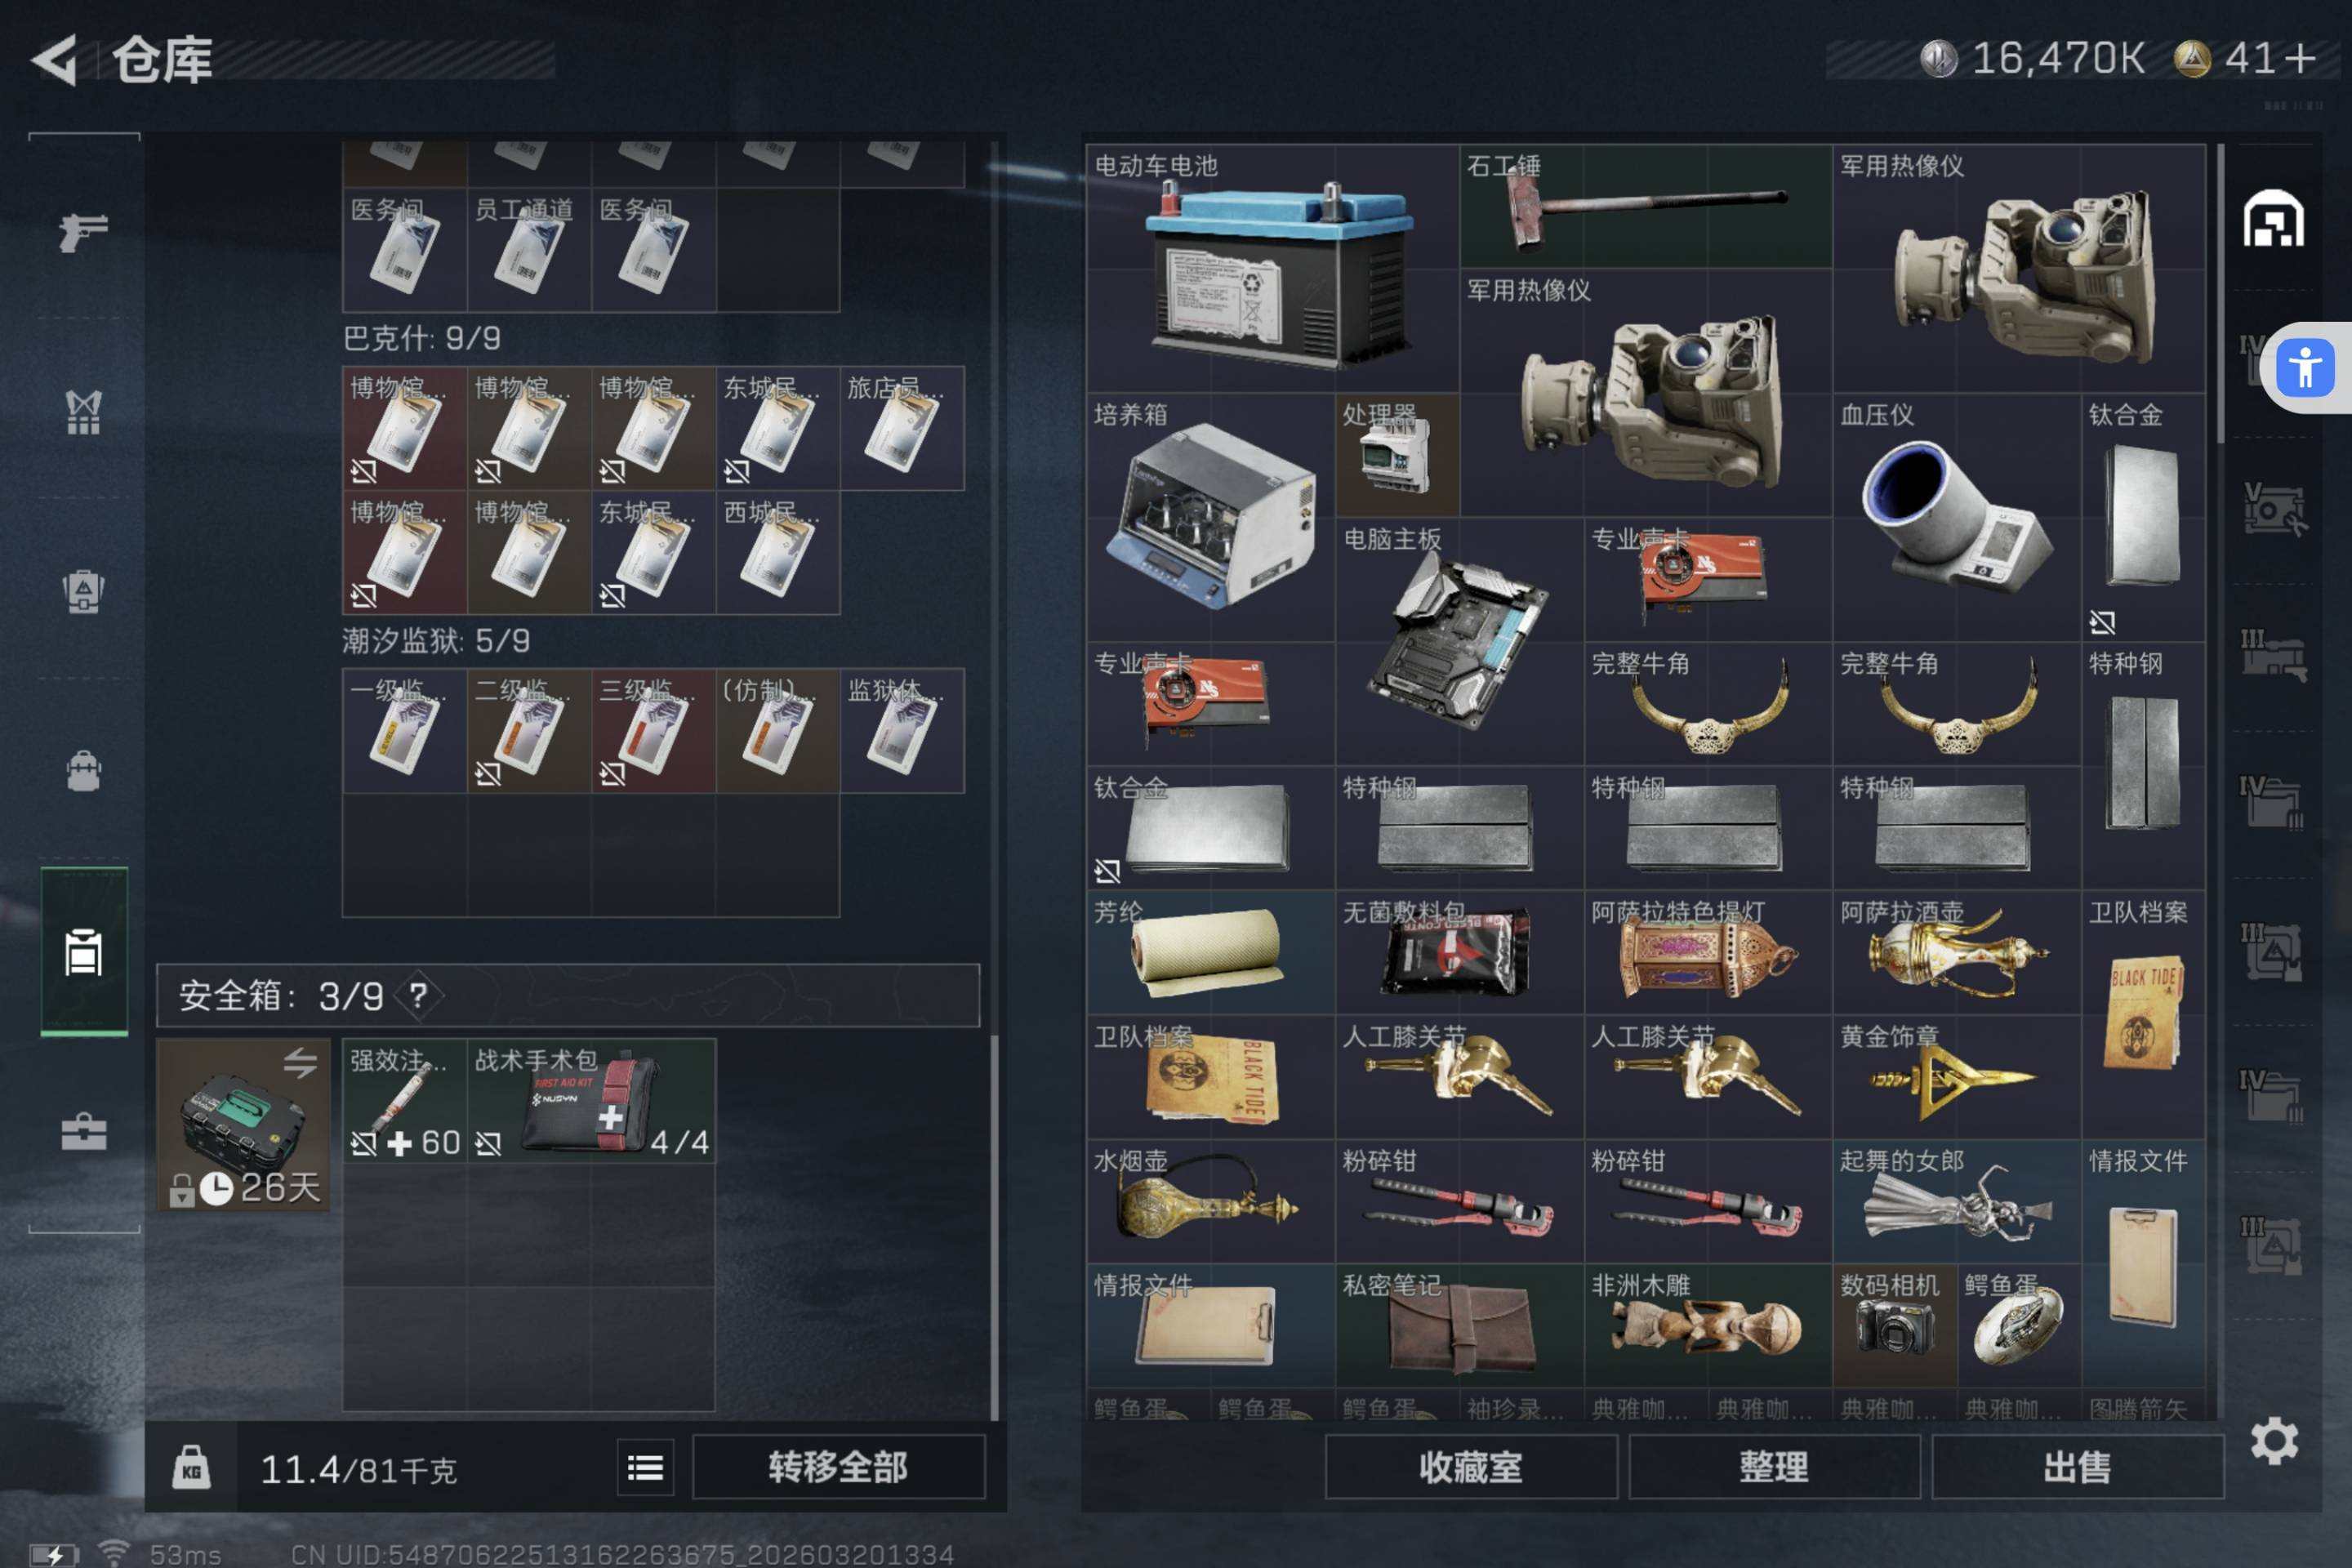Open the weapons pistol category in the sidebar
This screenshot has height=1568, width=2352.
click(83, 232)
